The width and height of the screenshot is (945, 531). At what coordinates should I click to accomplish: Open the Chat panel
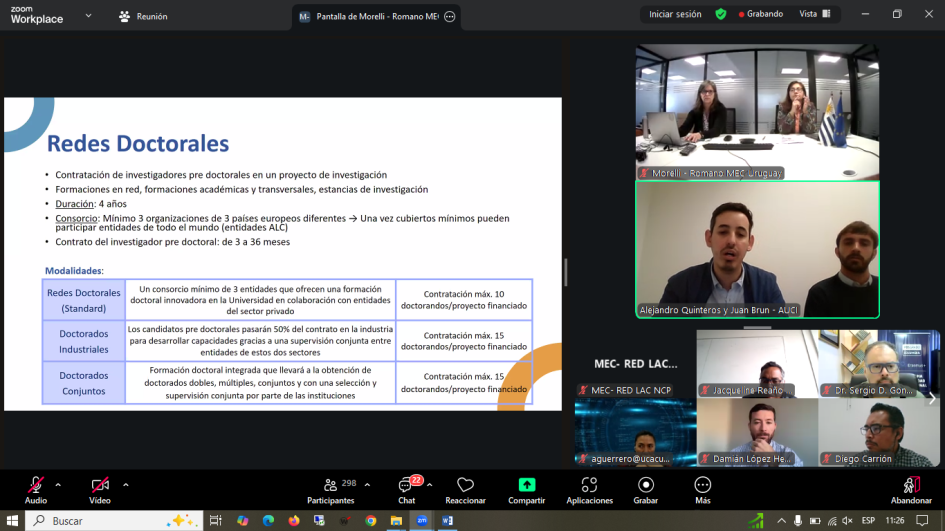click(x=406, y=487)
